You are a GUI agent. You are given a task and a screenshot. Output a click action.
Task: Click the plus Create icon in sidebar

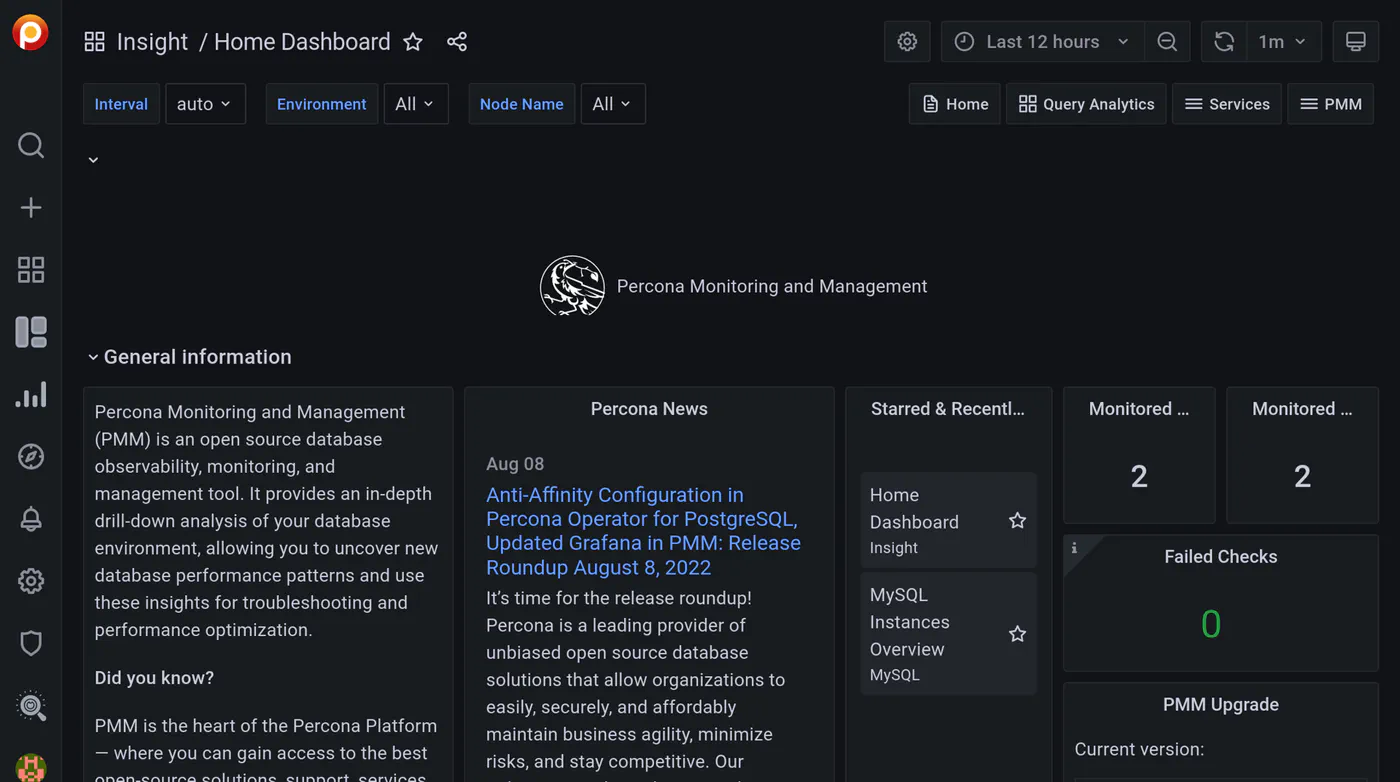coord(31,207)
